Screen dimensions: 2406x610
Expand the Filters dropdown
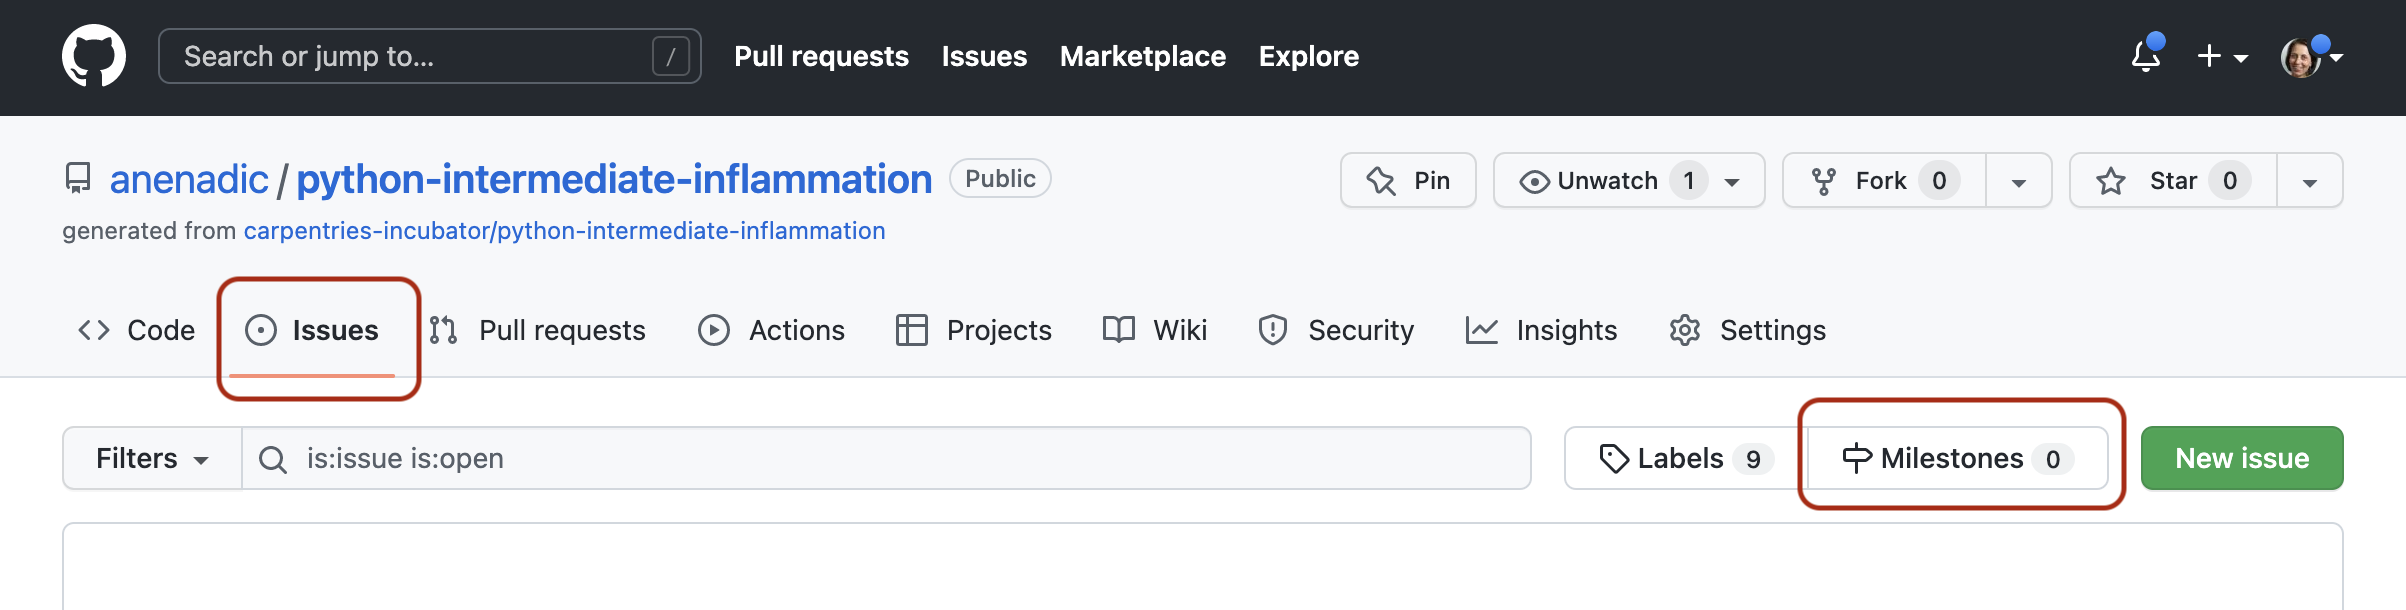click(x=152, y=458)
